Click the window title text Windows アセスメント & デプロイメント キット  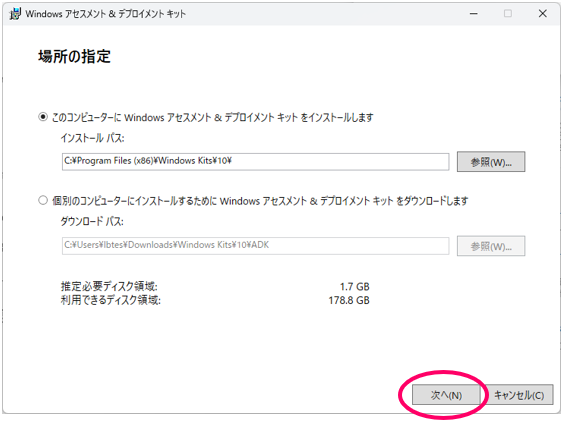click(x=105, y=14)
